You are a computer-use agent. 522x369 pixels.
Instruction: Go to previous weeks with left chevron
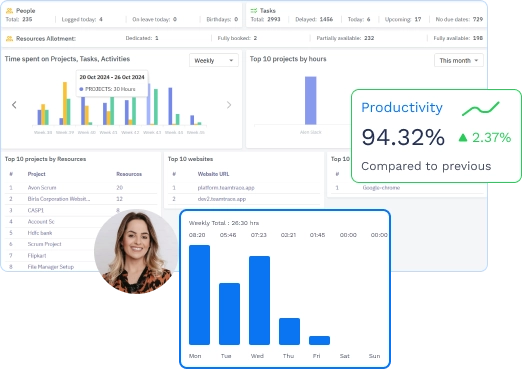coord(14,105)
